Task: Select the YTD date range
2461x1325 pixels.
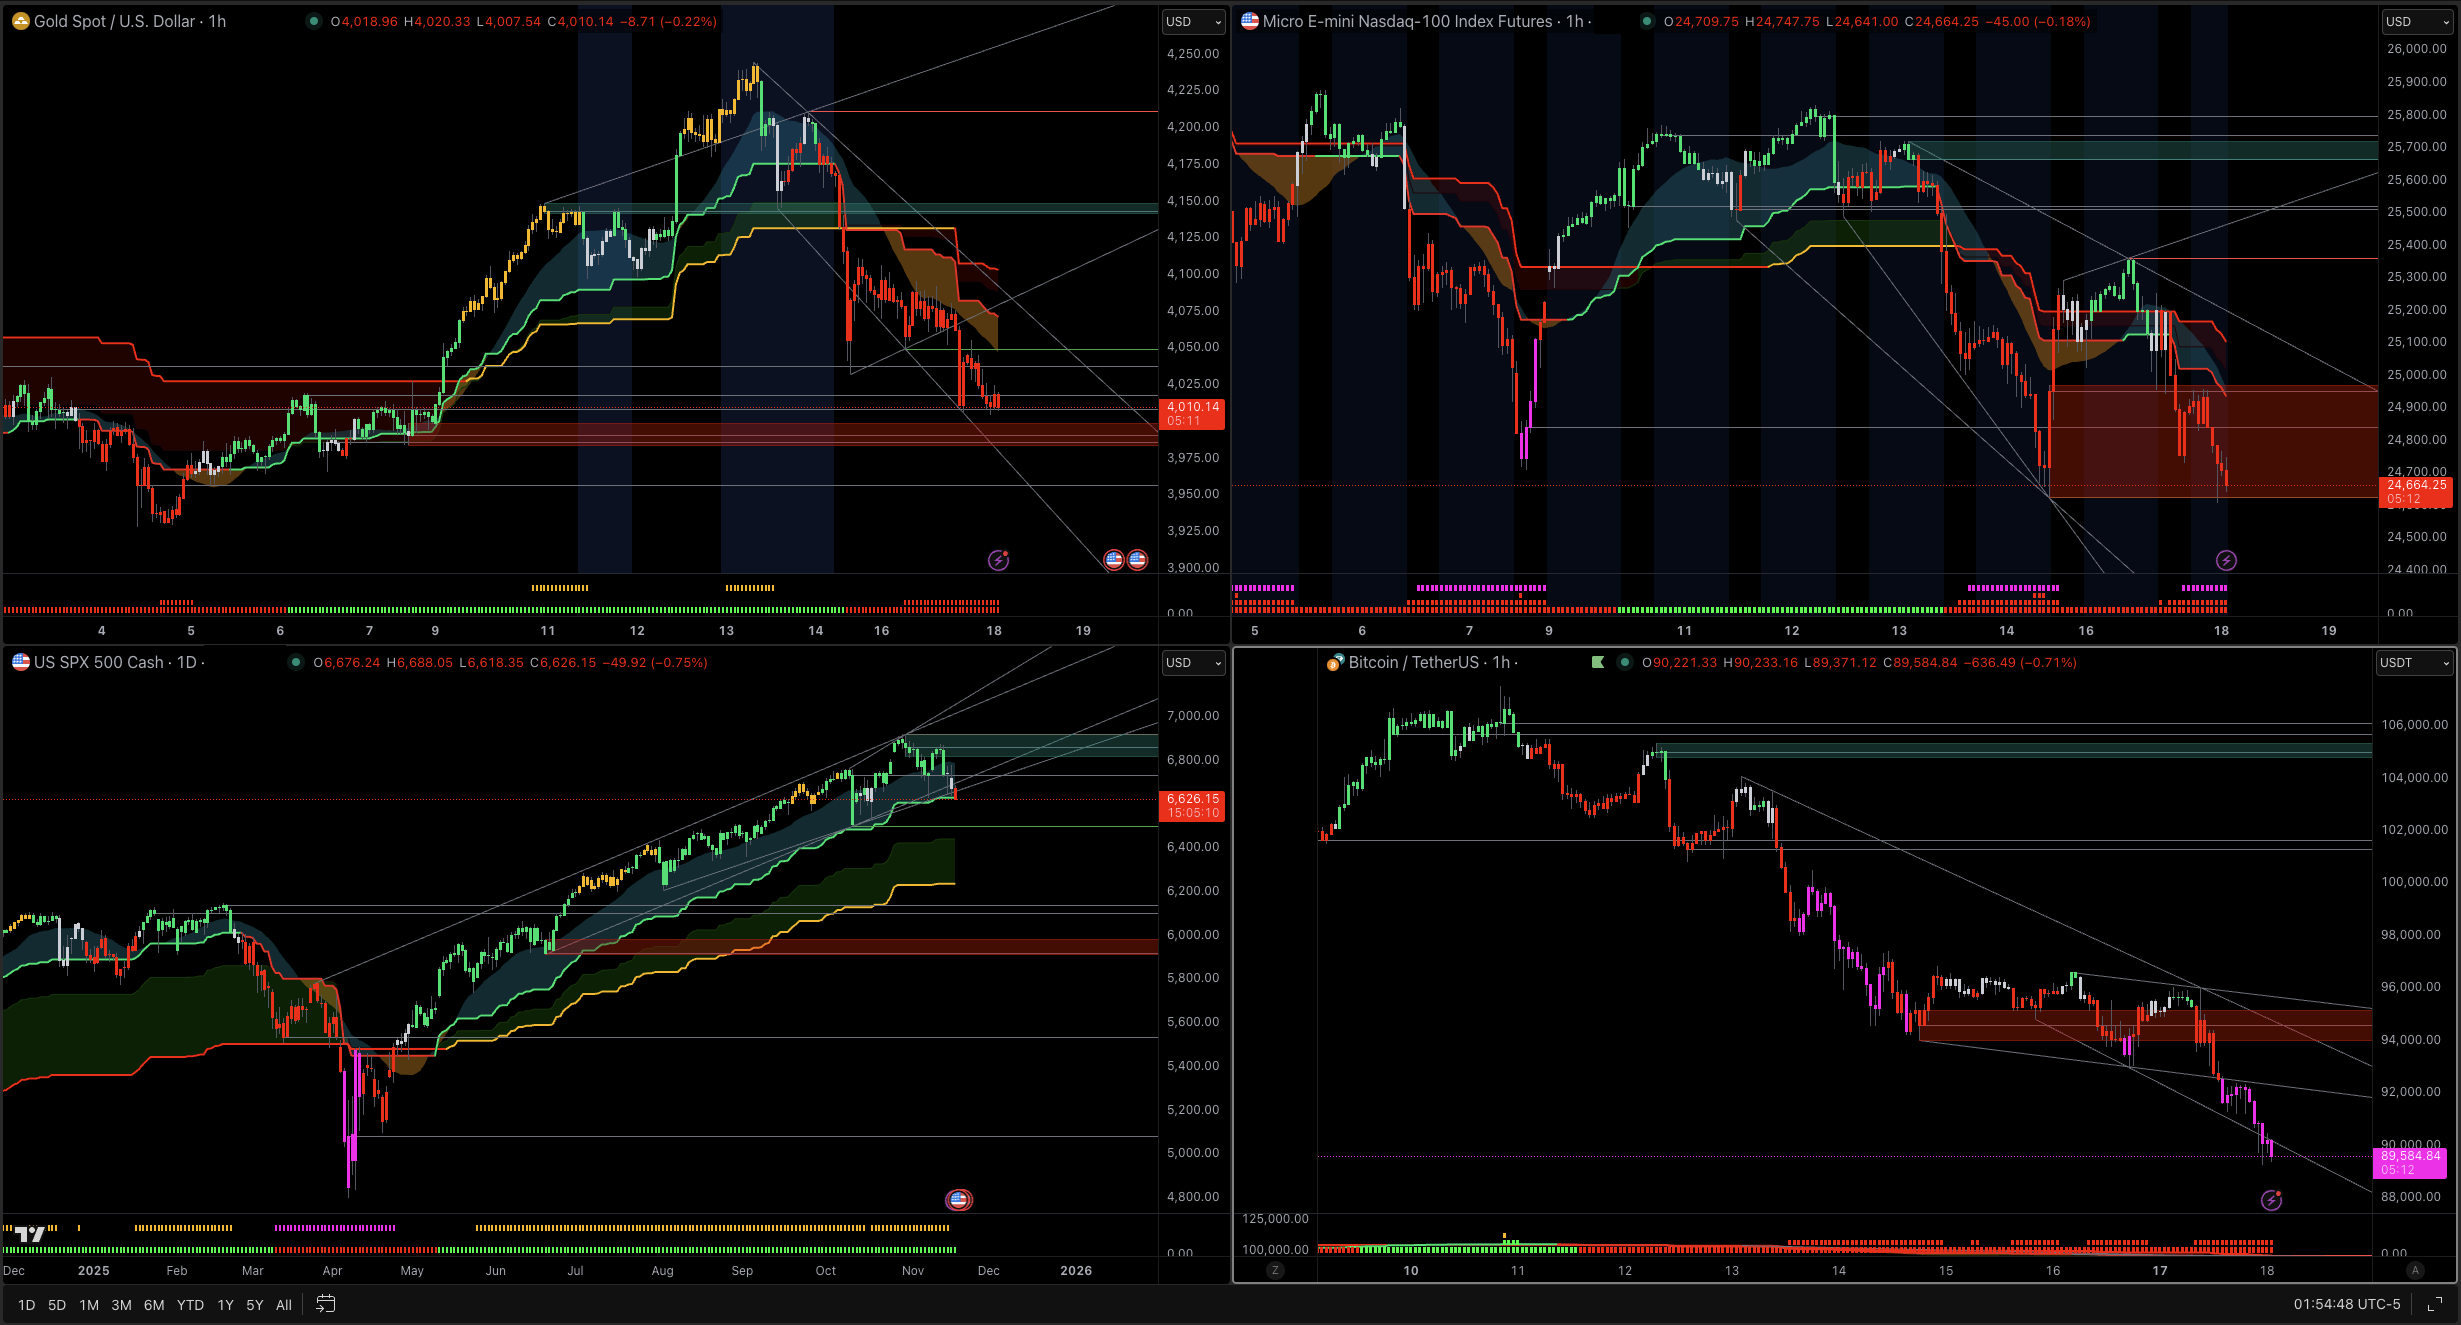Action: (x=189, y=1305)
